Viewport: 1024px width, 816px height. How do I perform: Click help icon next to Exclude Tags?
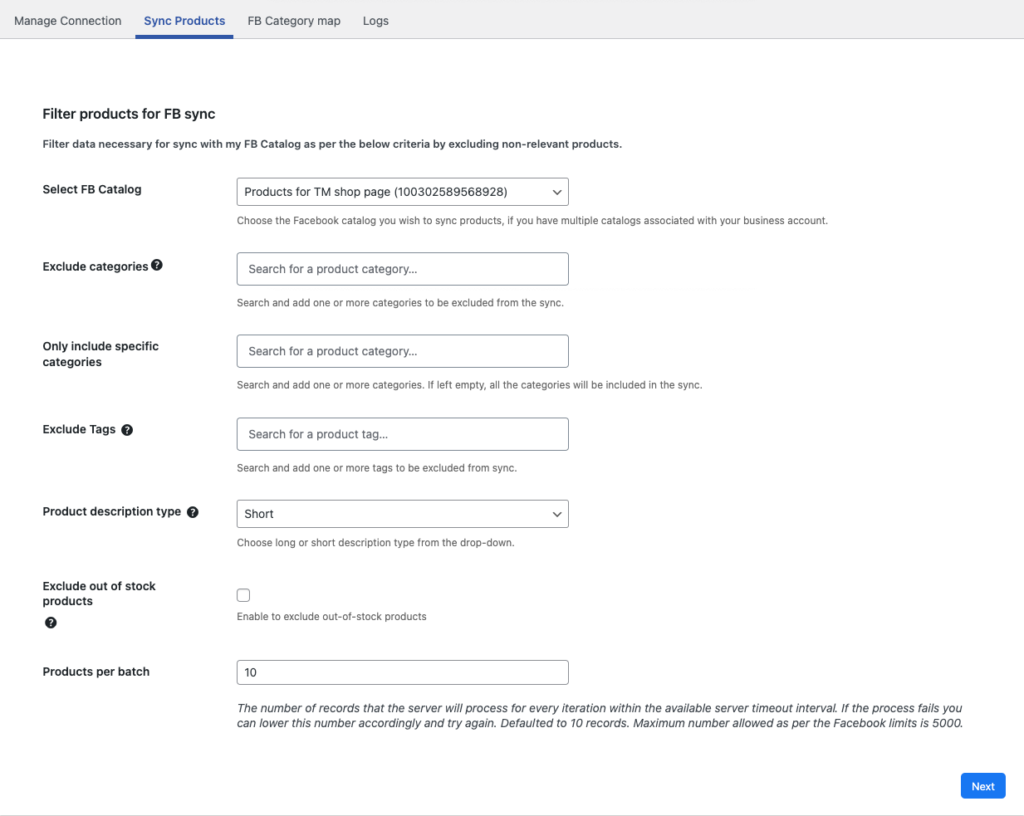127,430
